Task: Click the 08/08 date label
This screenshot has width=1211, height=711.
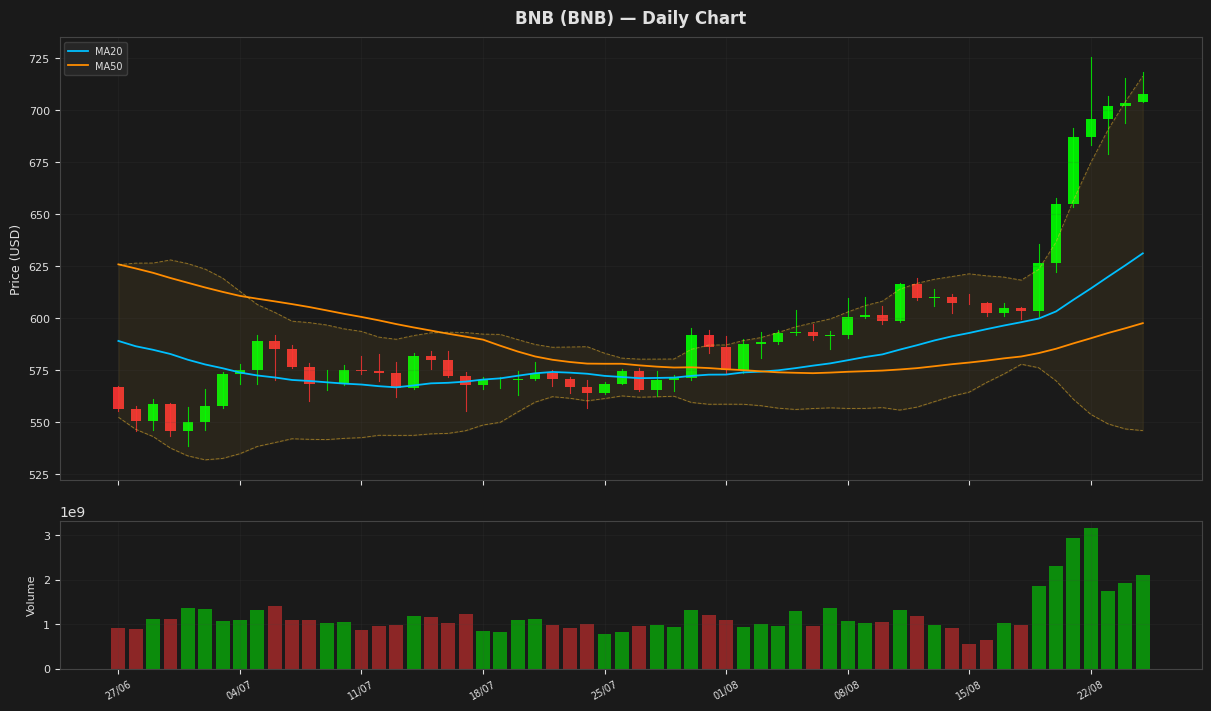Action: (x=847, y=690)
